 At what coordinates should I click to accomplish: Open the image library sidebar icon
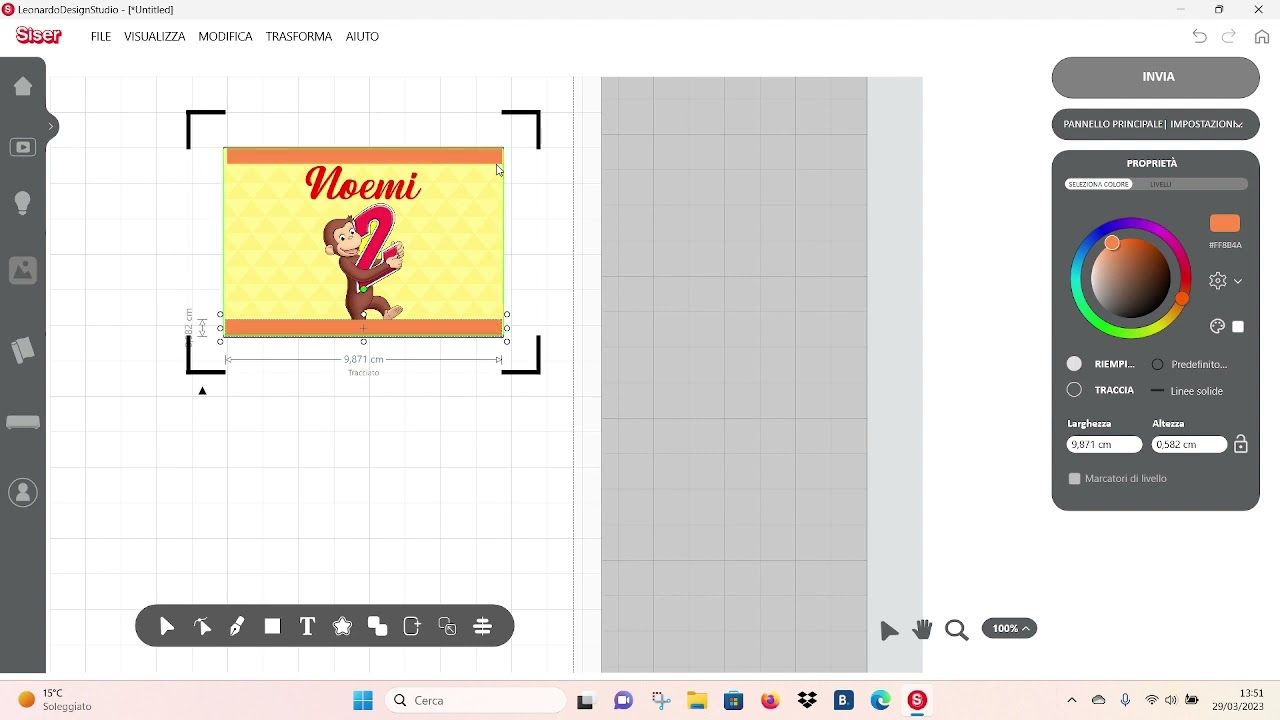pyautogui.click(x=23, y=270)
